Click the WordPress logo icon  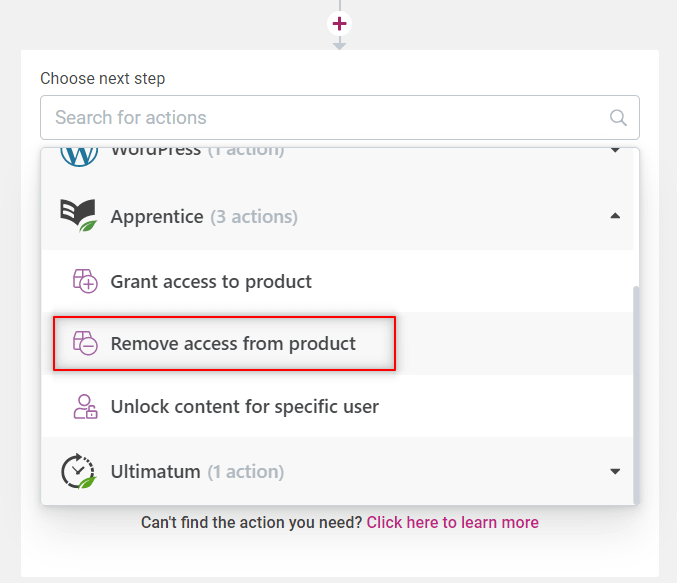[x=79, y=156]
